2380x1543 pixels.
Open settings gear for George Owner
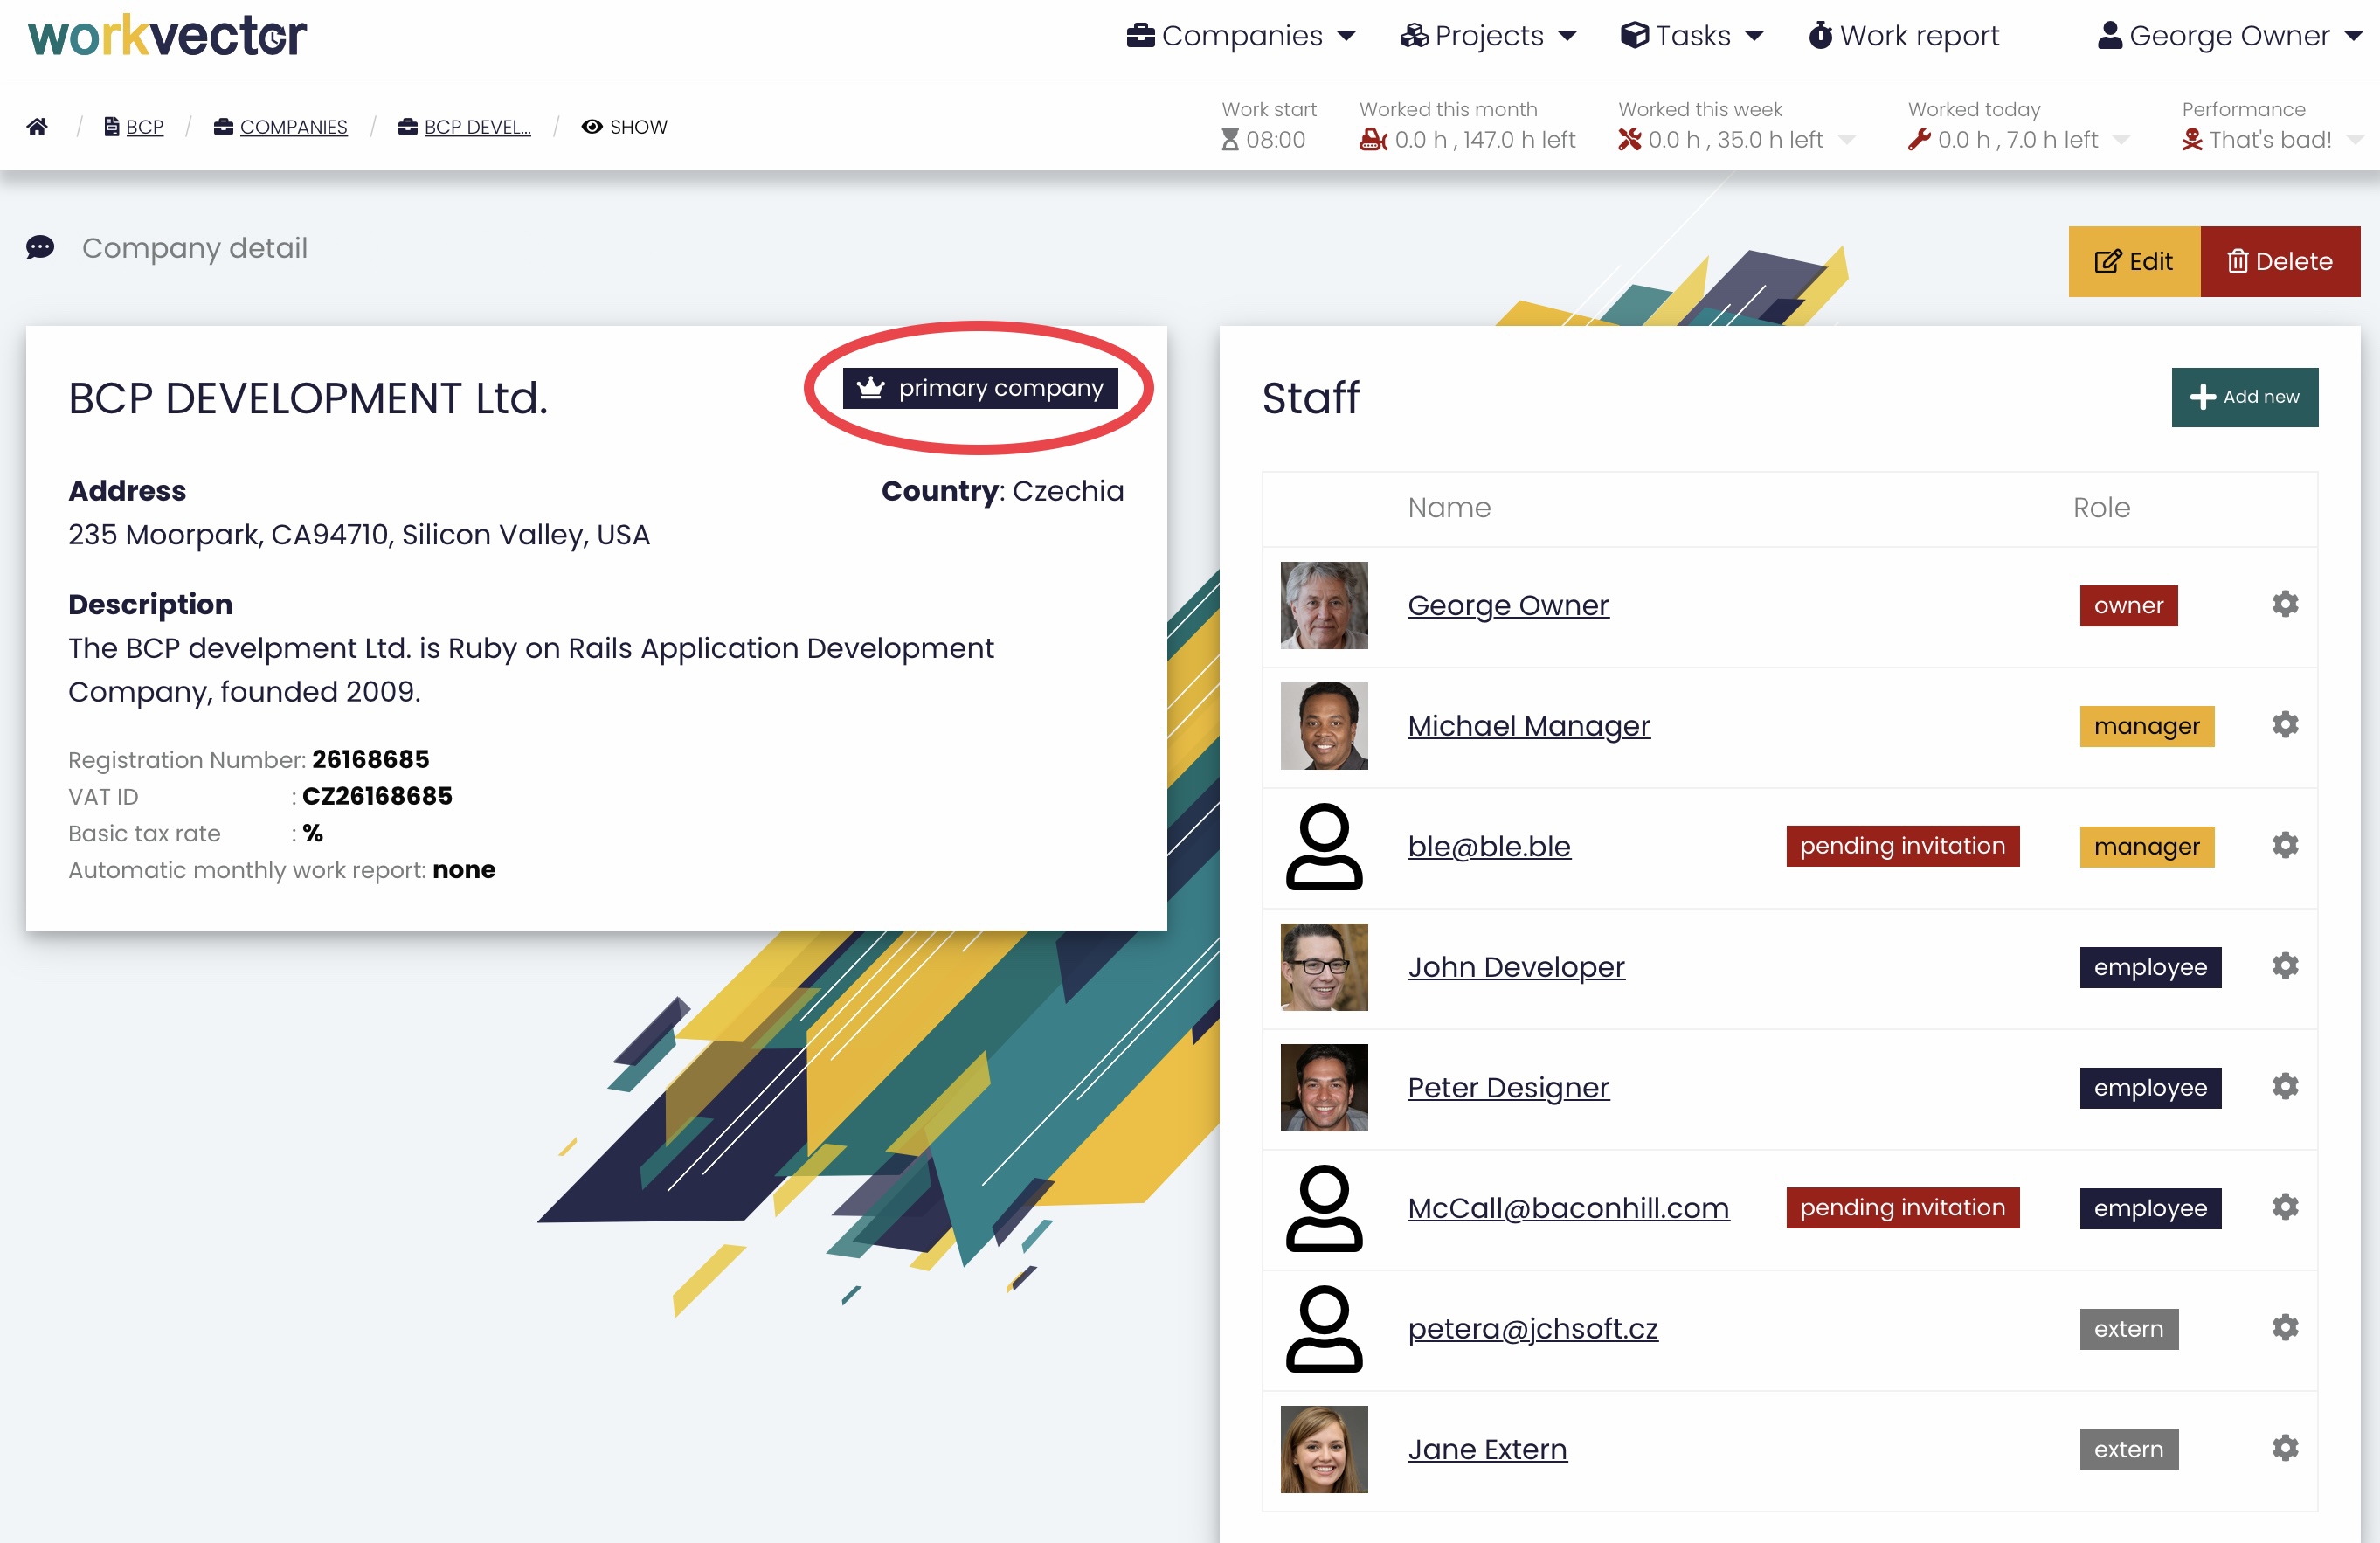click(x=2284, y=604)
